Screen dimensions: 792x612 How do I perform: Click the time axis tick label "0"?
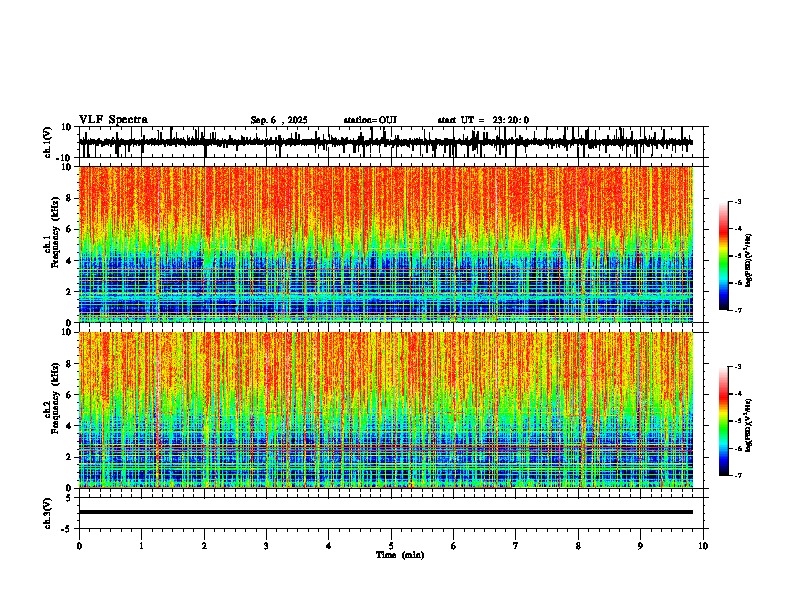[x=79, y=546]
